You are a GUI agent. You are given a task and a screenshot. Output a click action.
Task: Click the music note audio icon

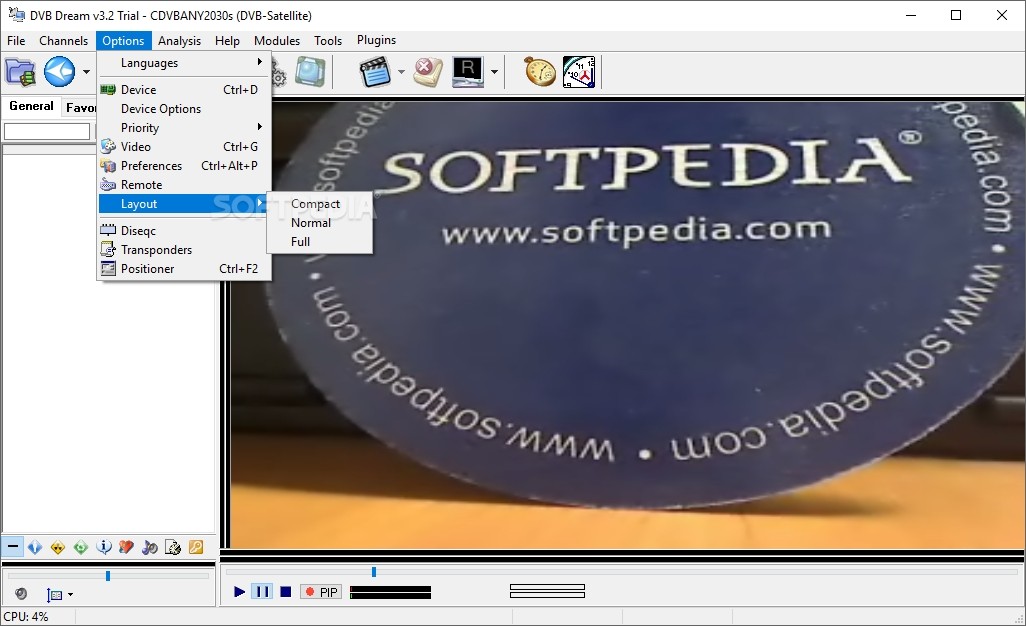click(150, 547)
